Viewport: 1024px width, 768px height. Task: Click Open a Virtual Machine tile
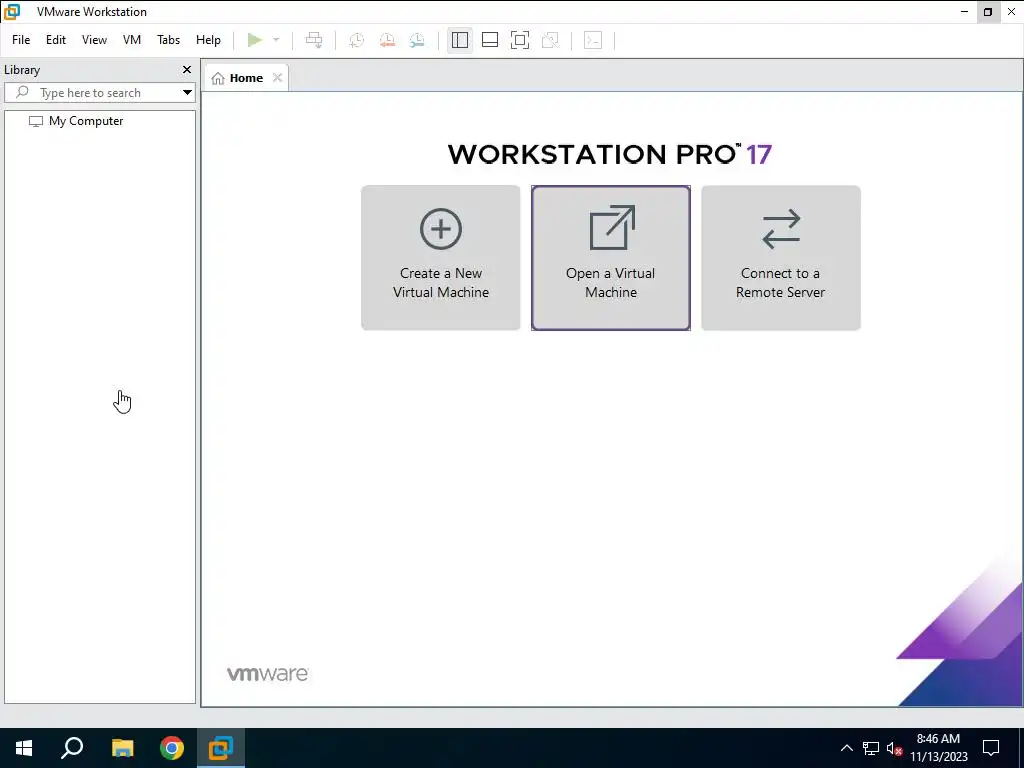[x=611, y=258]
